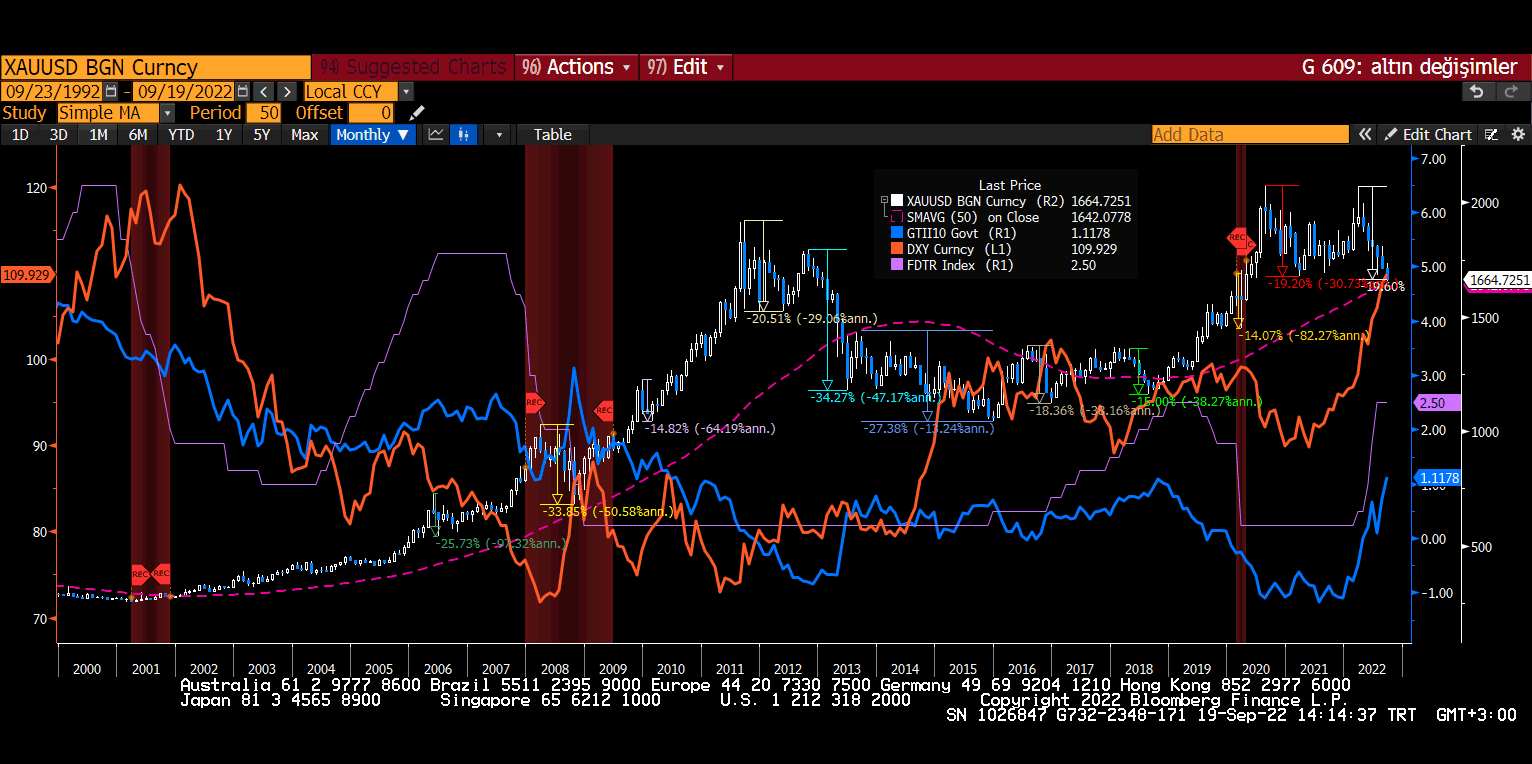Click the pencil icon beside Offset
This screenshot has height=764, width=1532.
[417, 113]
